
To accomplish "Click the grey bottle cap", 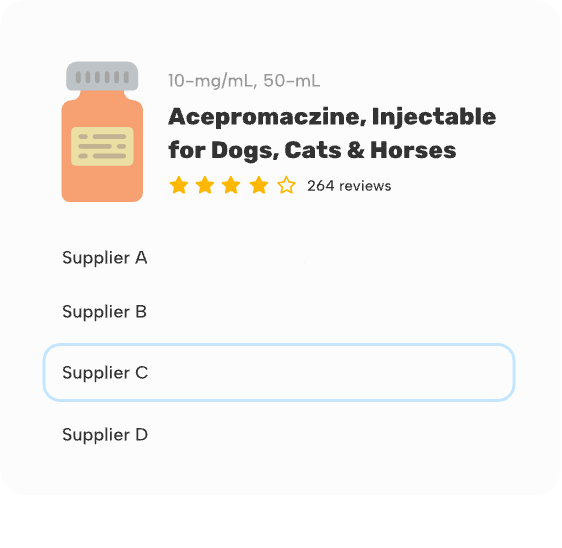I will 102,76.
